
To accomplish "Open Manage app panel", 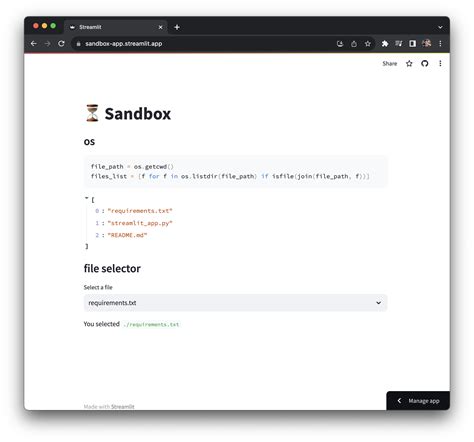I will point(418,401).
